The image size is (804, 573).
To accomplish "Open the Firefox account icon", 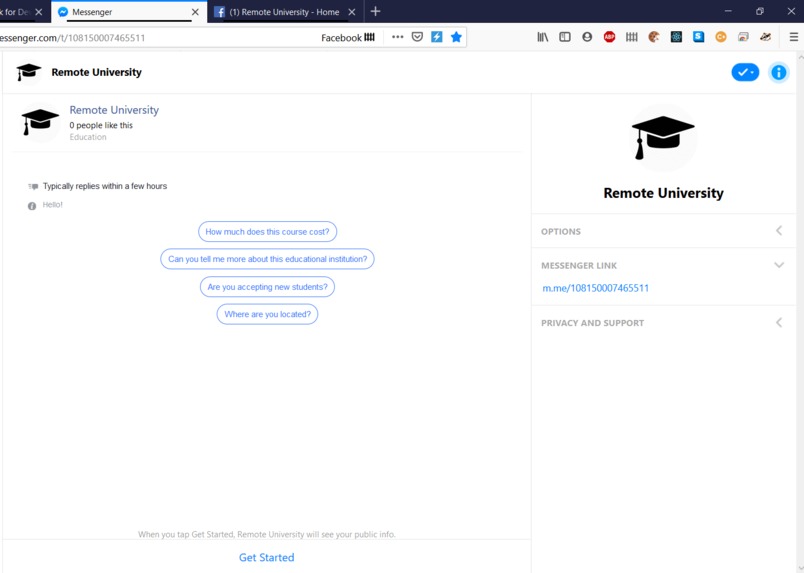I will (x=587, y=37).
